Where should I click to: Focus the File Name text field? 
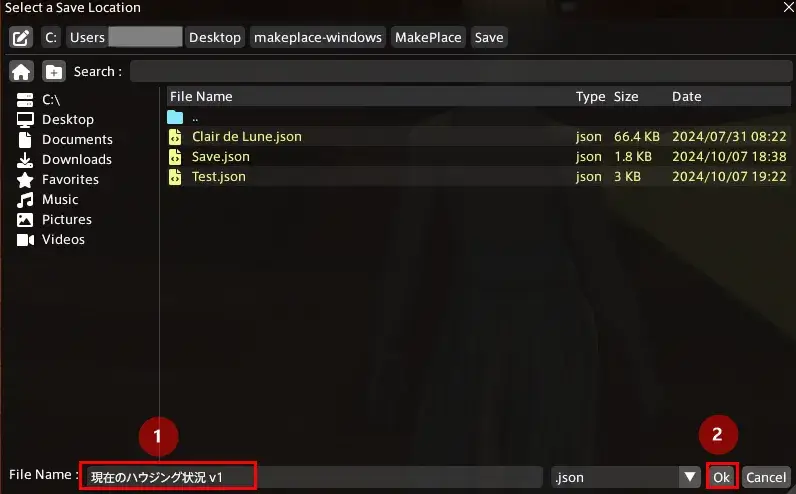tap(313, 477)
